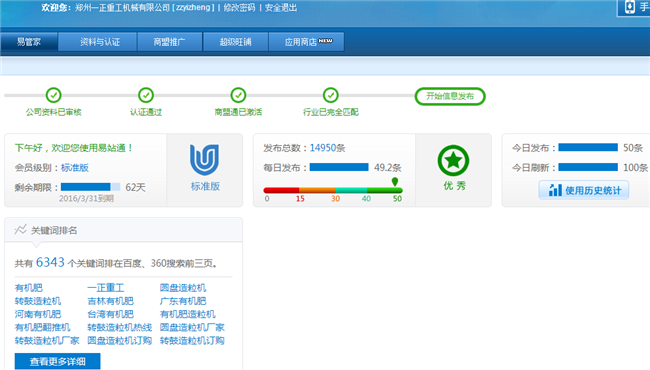Click the 公司资料已审核 checkmark icon

(53, 95)
